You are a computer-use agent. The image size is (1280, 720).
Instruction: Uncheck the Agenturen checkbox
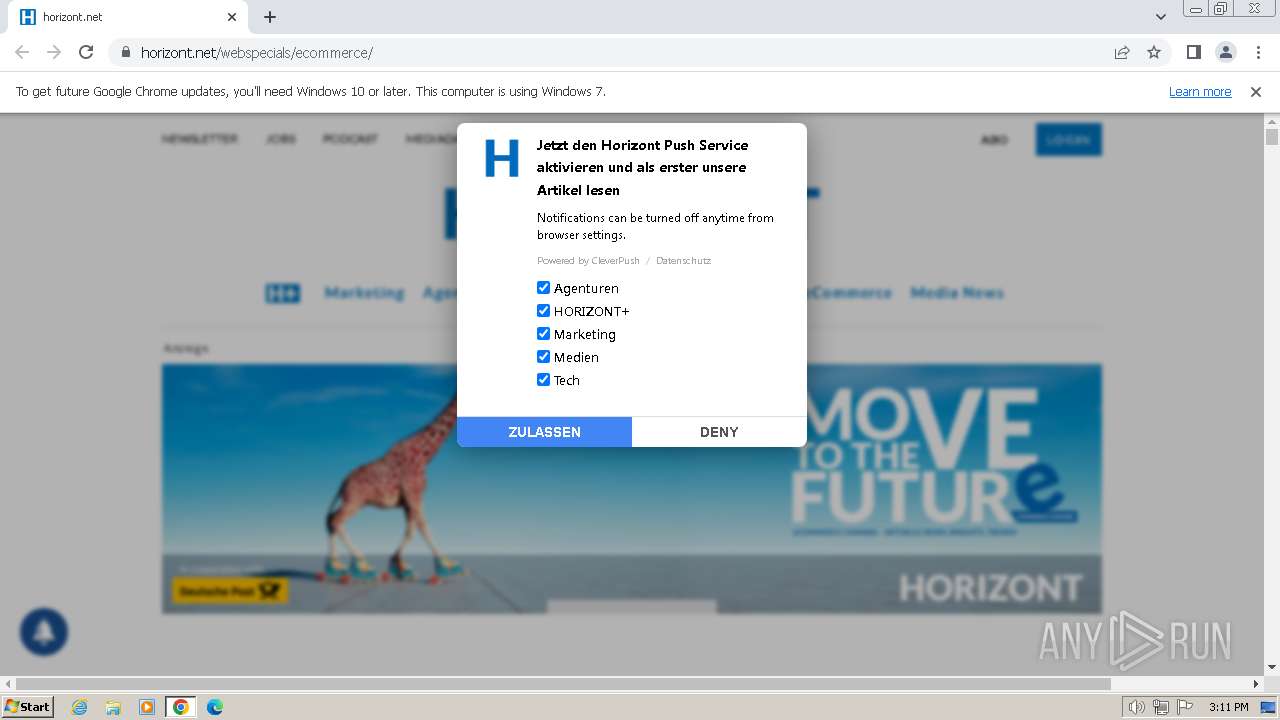click(x=543, y=288)
